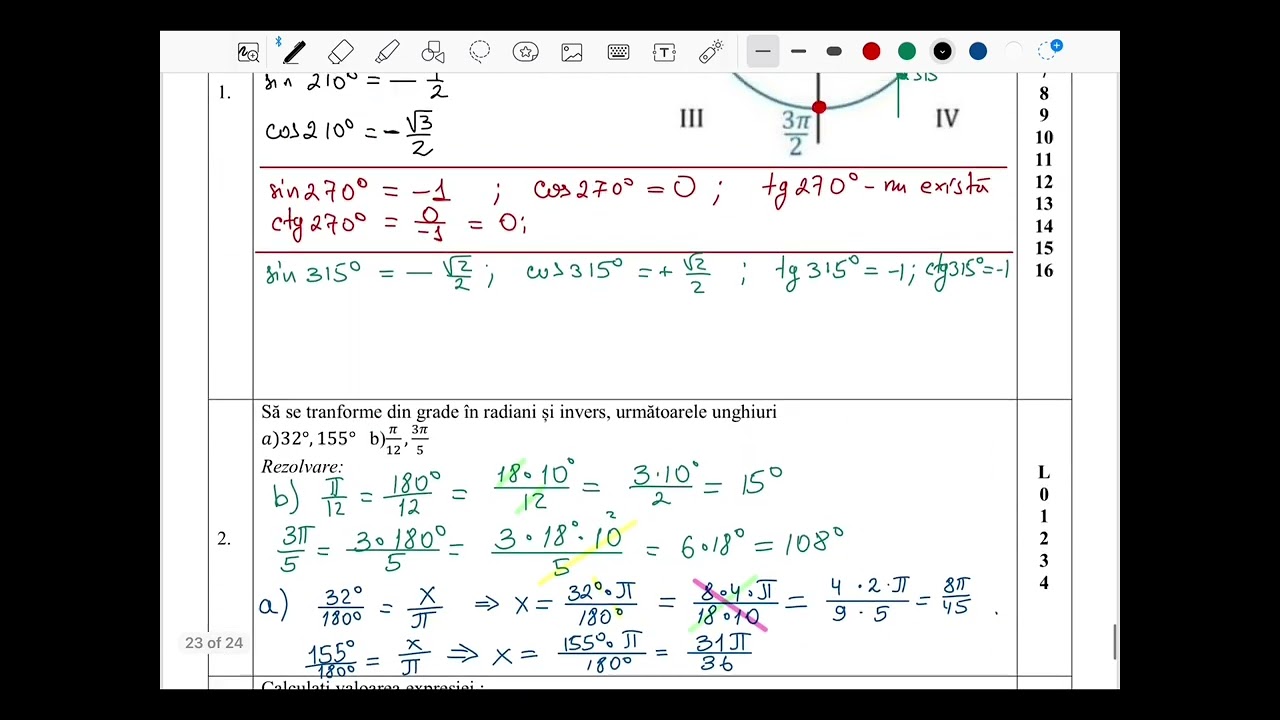Click quadrant label 'IV'
Image resolution: width=1280 pixels, height=720 pixels.
point(947,119)
